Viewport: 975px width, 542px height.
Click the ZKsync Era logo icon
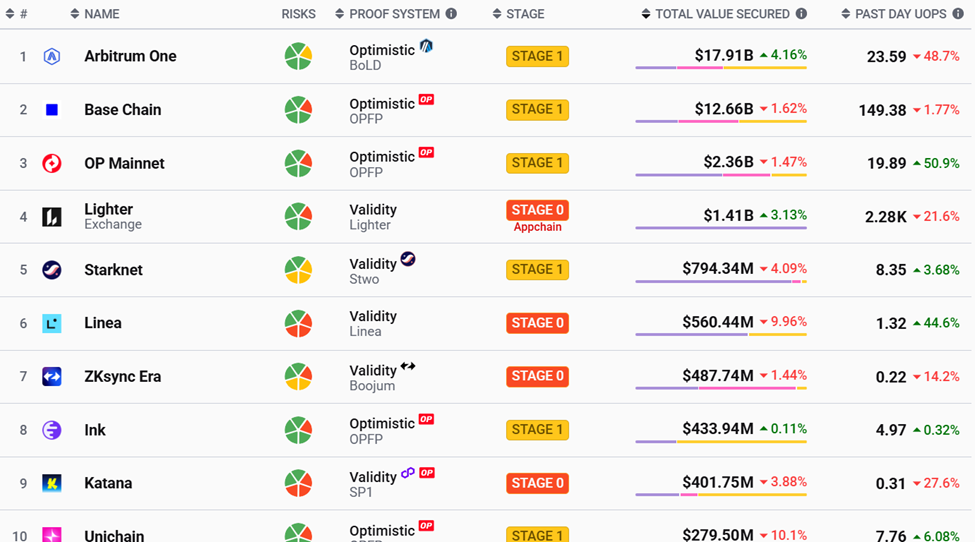click(52, 377)
